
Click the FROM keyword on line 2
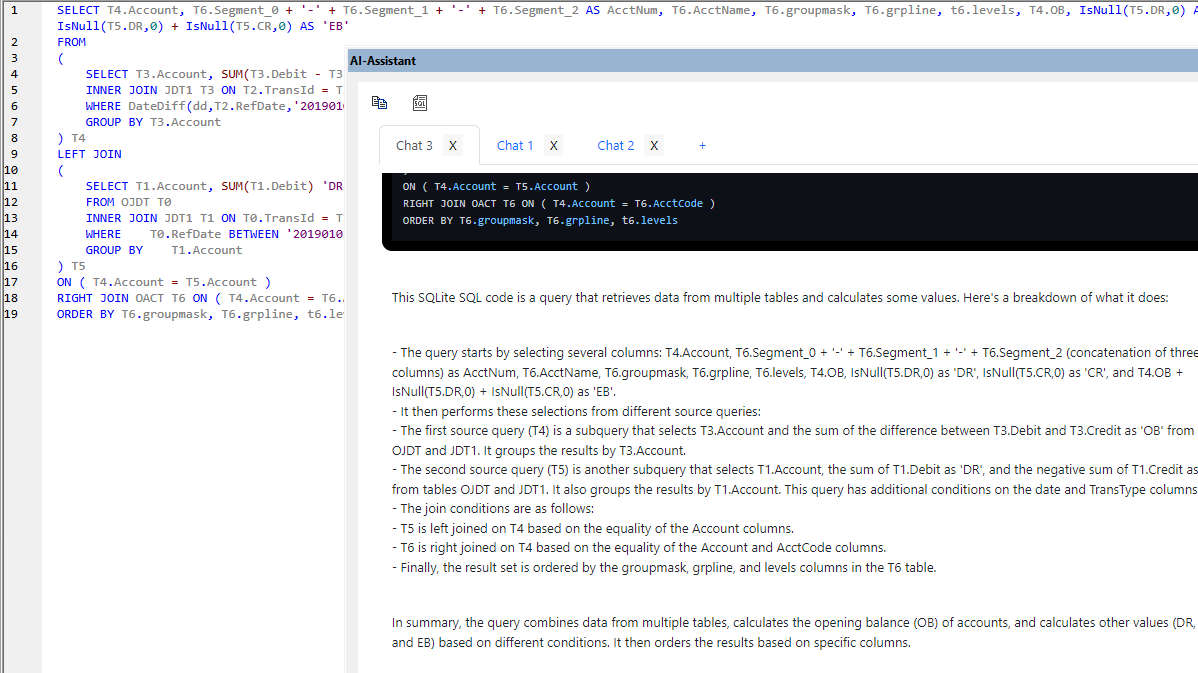click(x=72, y=42)
